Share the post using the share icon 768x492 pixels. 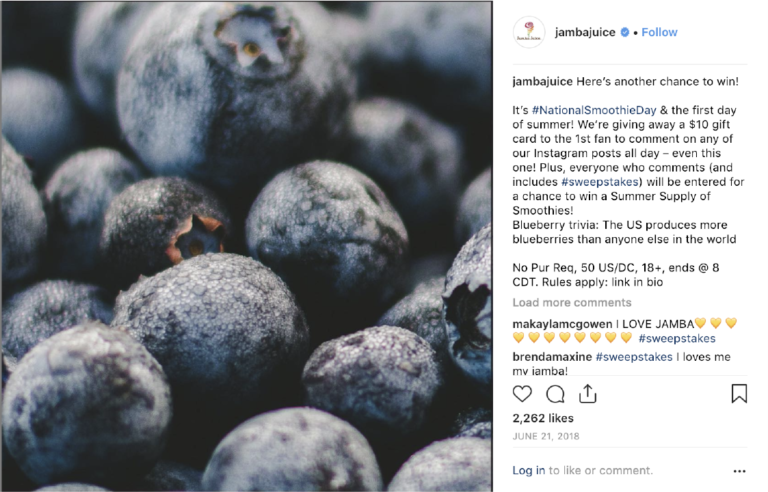tap(587, 394)
